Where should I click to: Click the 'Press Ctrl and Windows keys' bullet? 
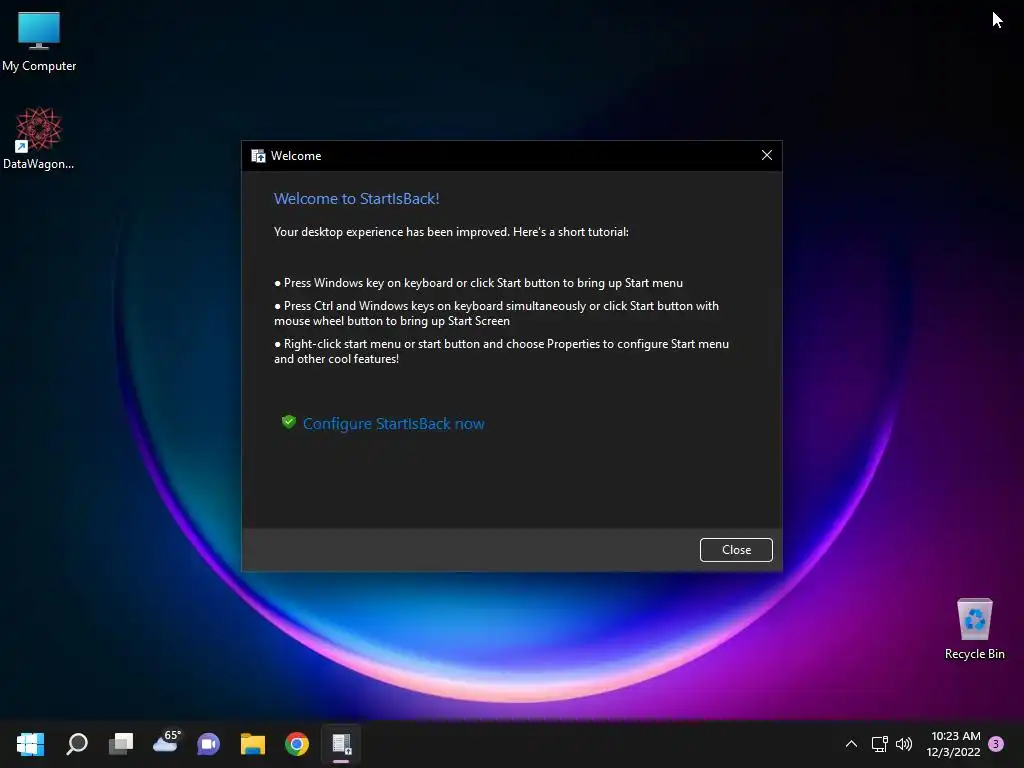[496, 313]
